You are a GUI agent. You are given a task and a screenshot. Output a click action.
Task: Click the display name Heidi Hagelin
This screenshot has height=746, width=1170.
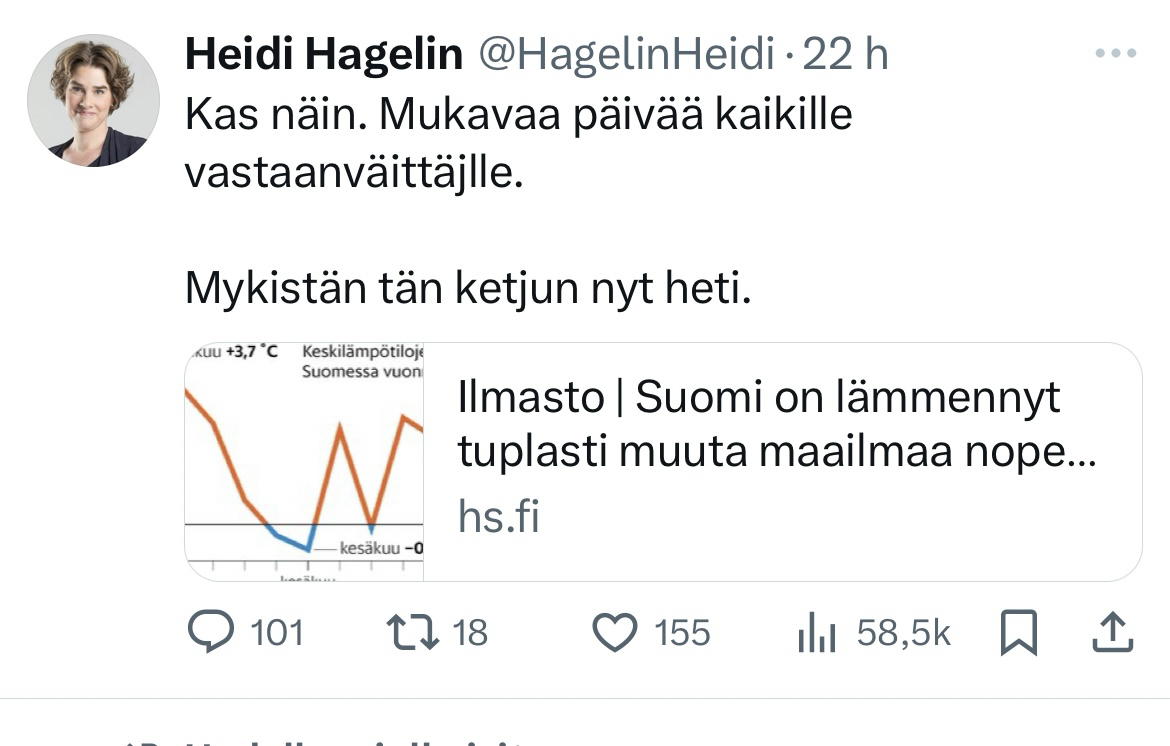pos(324,55)
